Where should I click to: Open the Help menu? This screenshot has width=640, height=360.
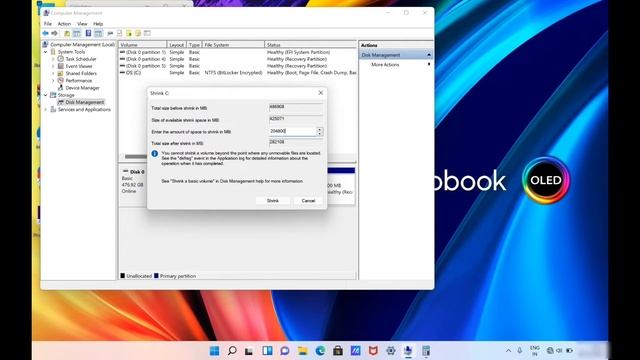[x=98, y=24]
